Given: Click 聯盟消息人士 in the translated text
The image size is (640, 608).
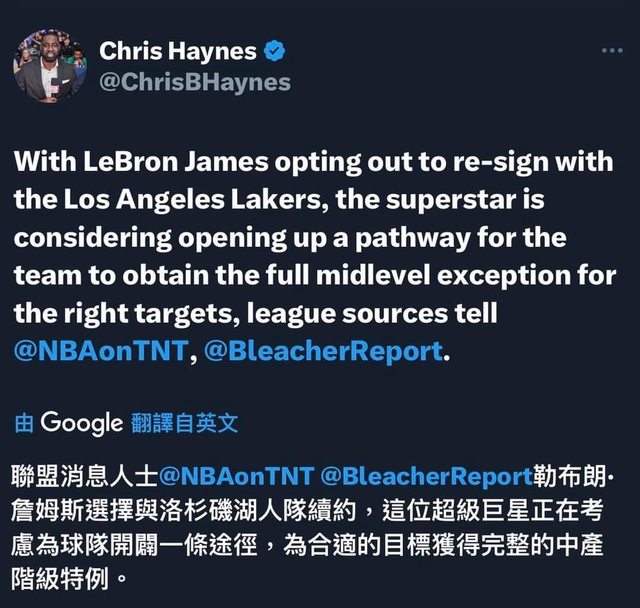Looking at the screenshot, I should point(84,476).
